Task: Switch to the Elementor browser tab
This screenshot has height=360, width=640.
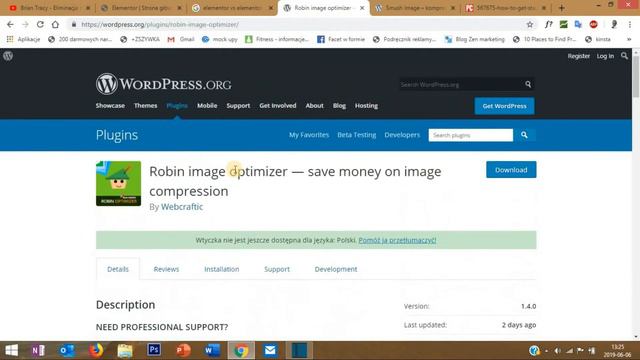Action: coord(141,8)
